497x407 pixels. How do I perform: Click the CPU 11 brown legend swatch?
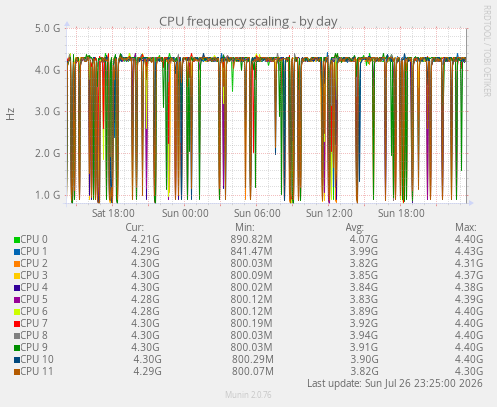coord(17,372)
